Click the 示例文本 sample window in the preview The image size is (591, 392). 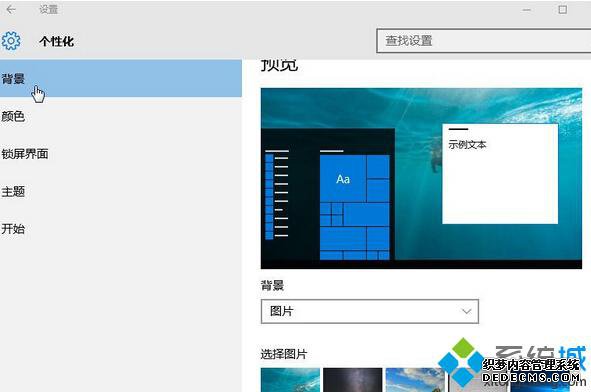(x=500, y=174)
